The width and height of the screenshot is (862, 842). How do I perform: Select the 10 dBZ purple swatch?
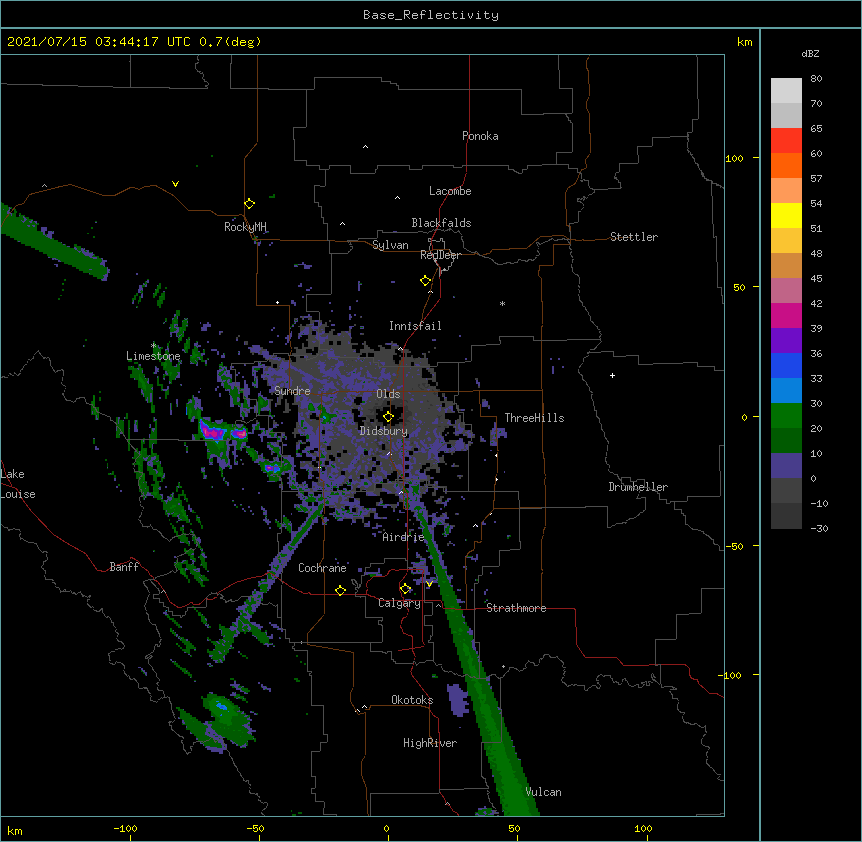click(786, 466)
